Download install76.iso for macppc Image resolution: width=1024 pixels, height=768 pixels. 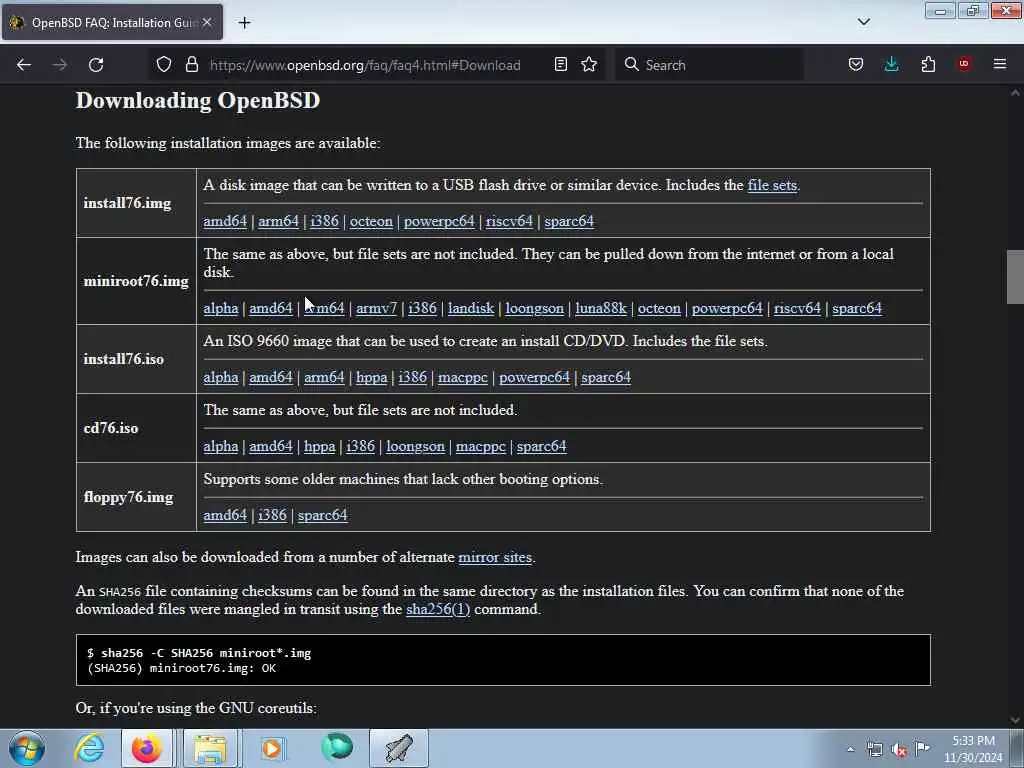463,377
